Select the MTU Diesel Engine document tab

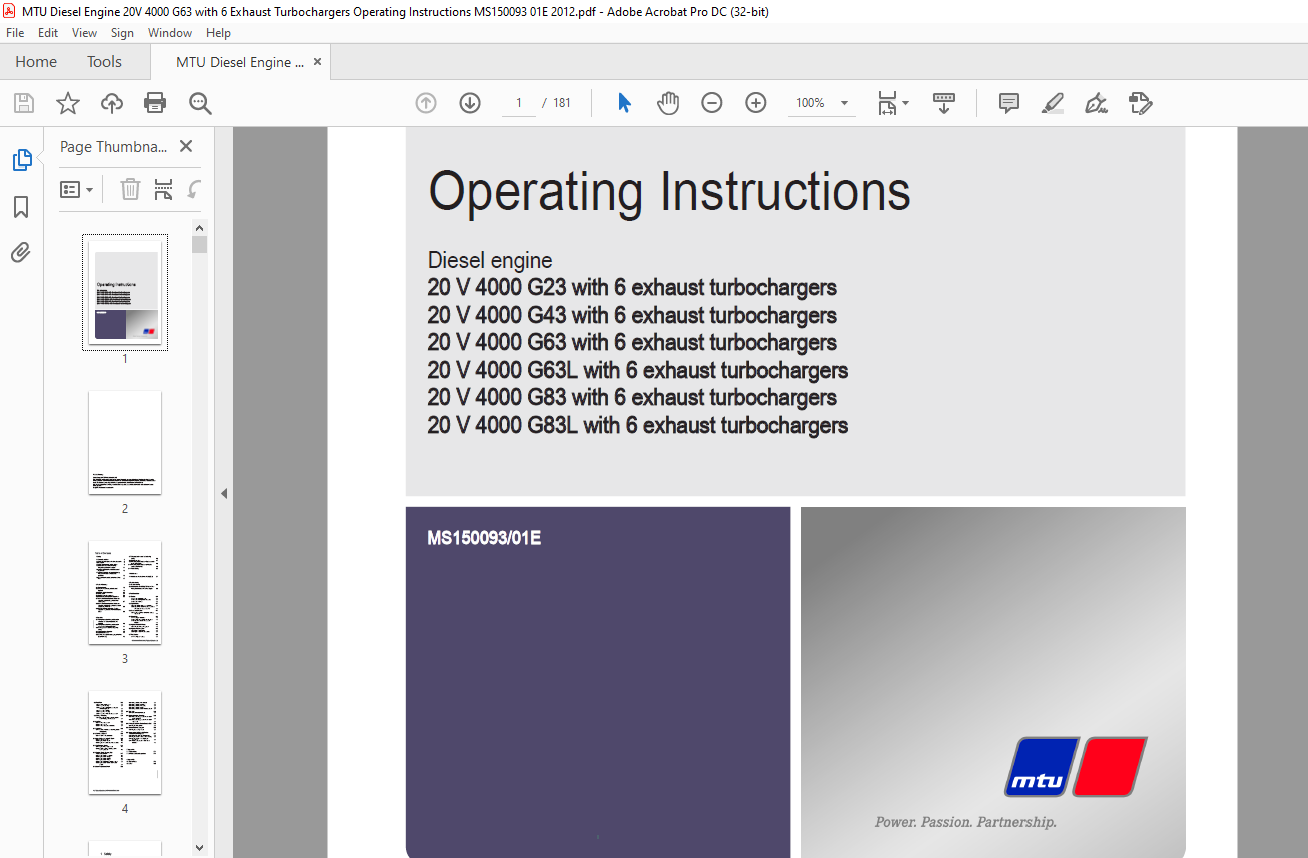tap(240, 62)
